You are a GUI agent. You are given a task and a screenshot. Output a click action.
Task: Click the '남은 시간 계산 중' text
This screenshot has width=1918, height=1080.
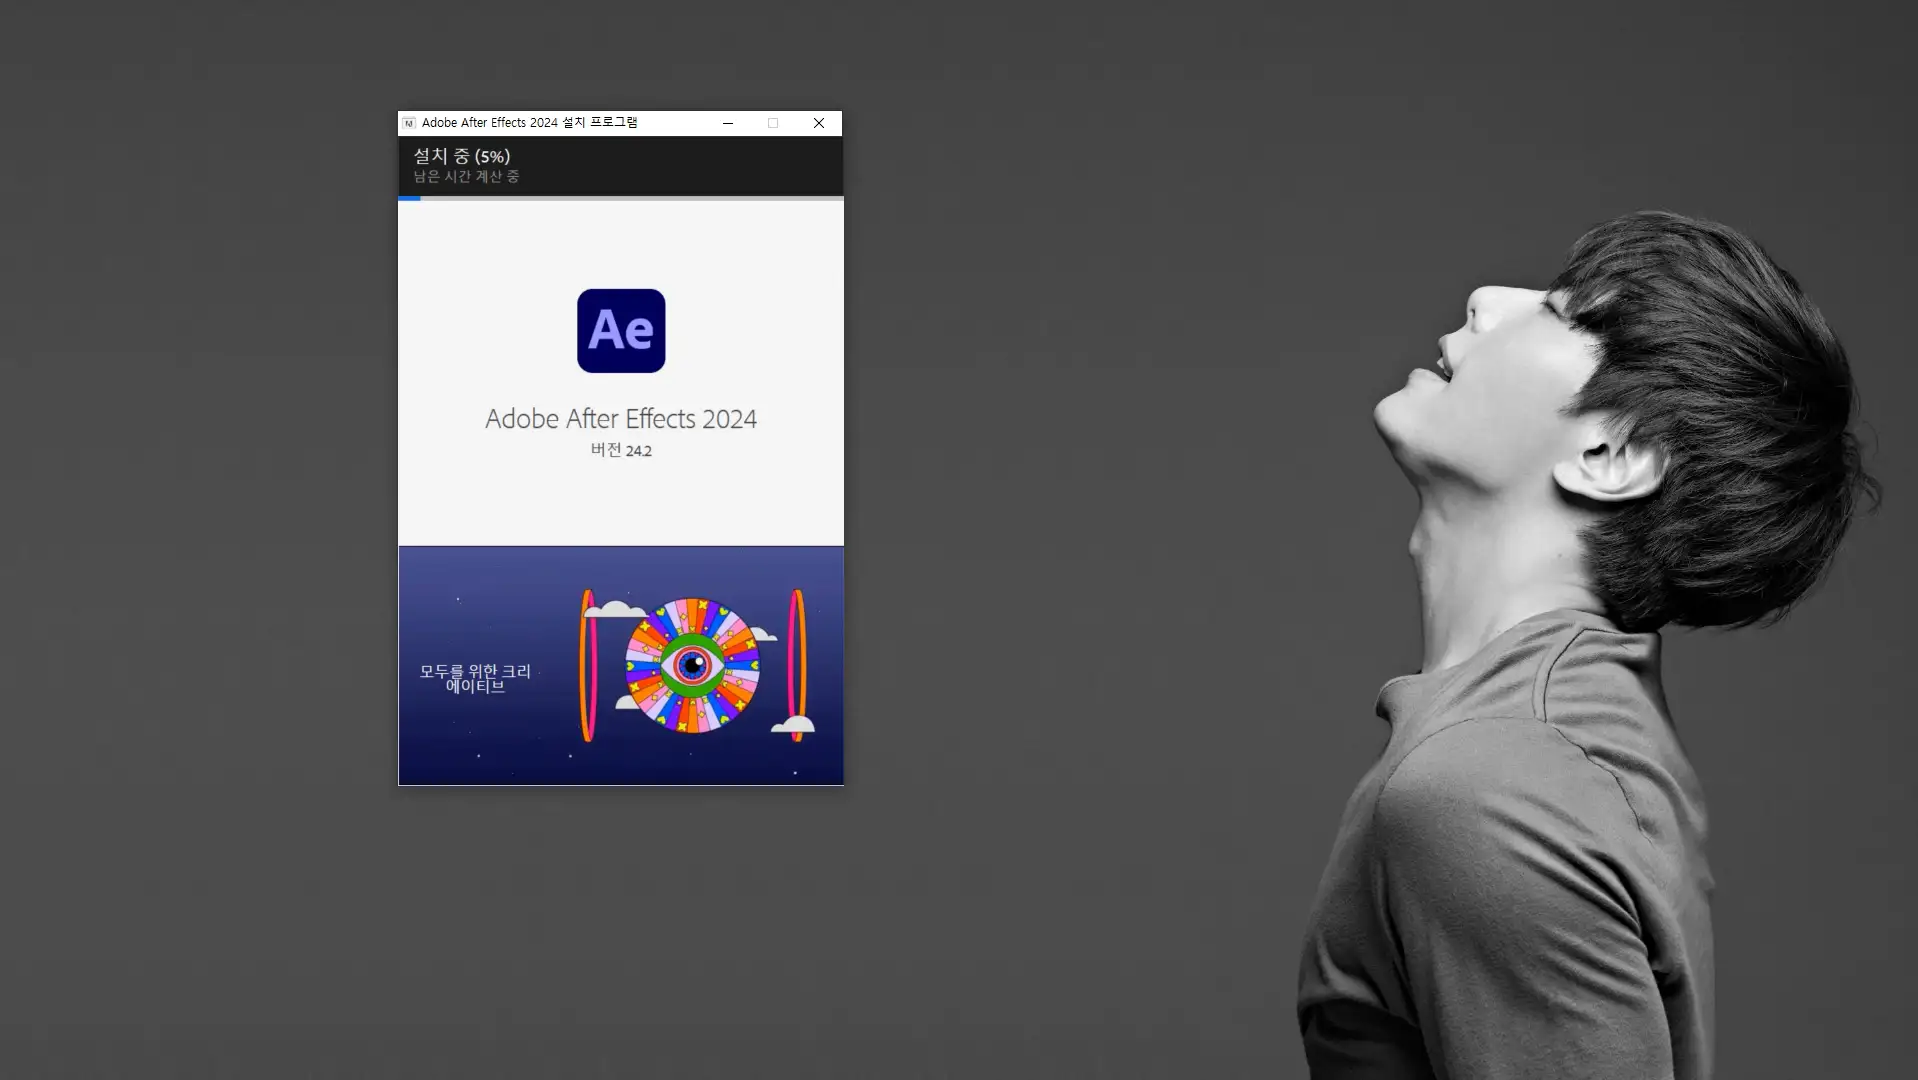[466, 177]
